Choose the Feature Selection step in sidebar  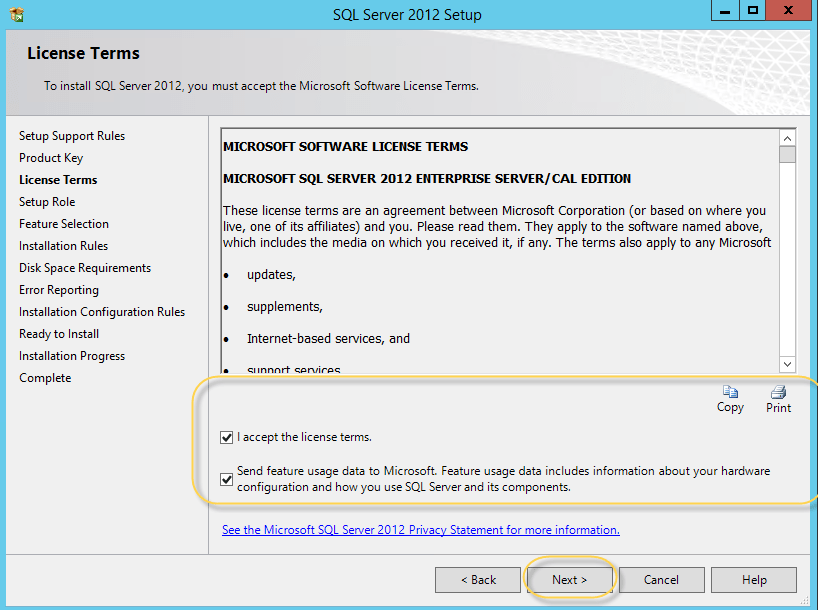(x=64, y=224)
